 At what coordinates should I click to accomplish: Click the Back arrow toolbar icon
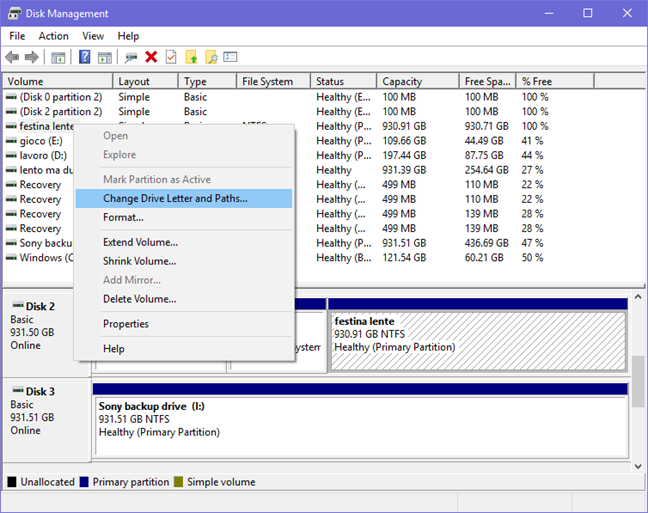pos(12,57)
